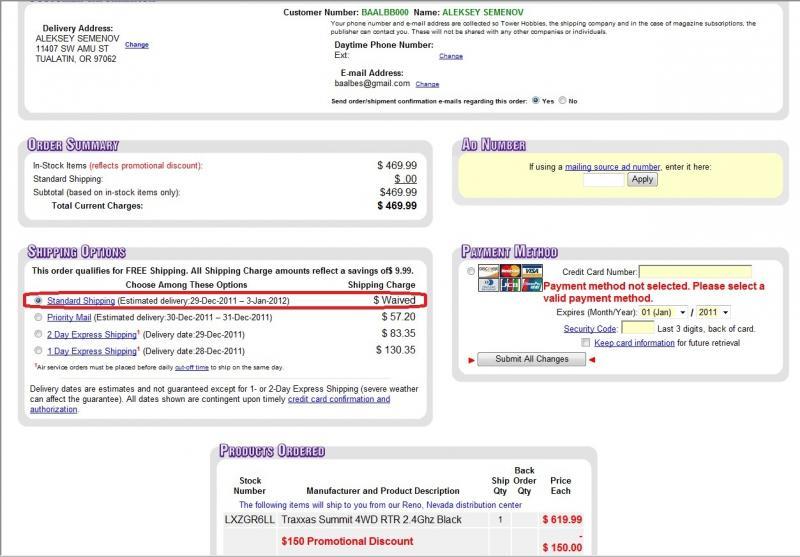Image resolution: width=800 pixels, height=557 pixels.
Task: Focus the Security Code input box
Action: pyautogui.click(x=637, y=328)
